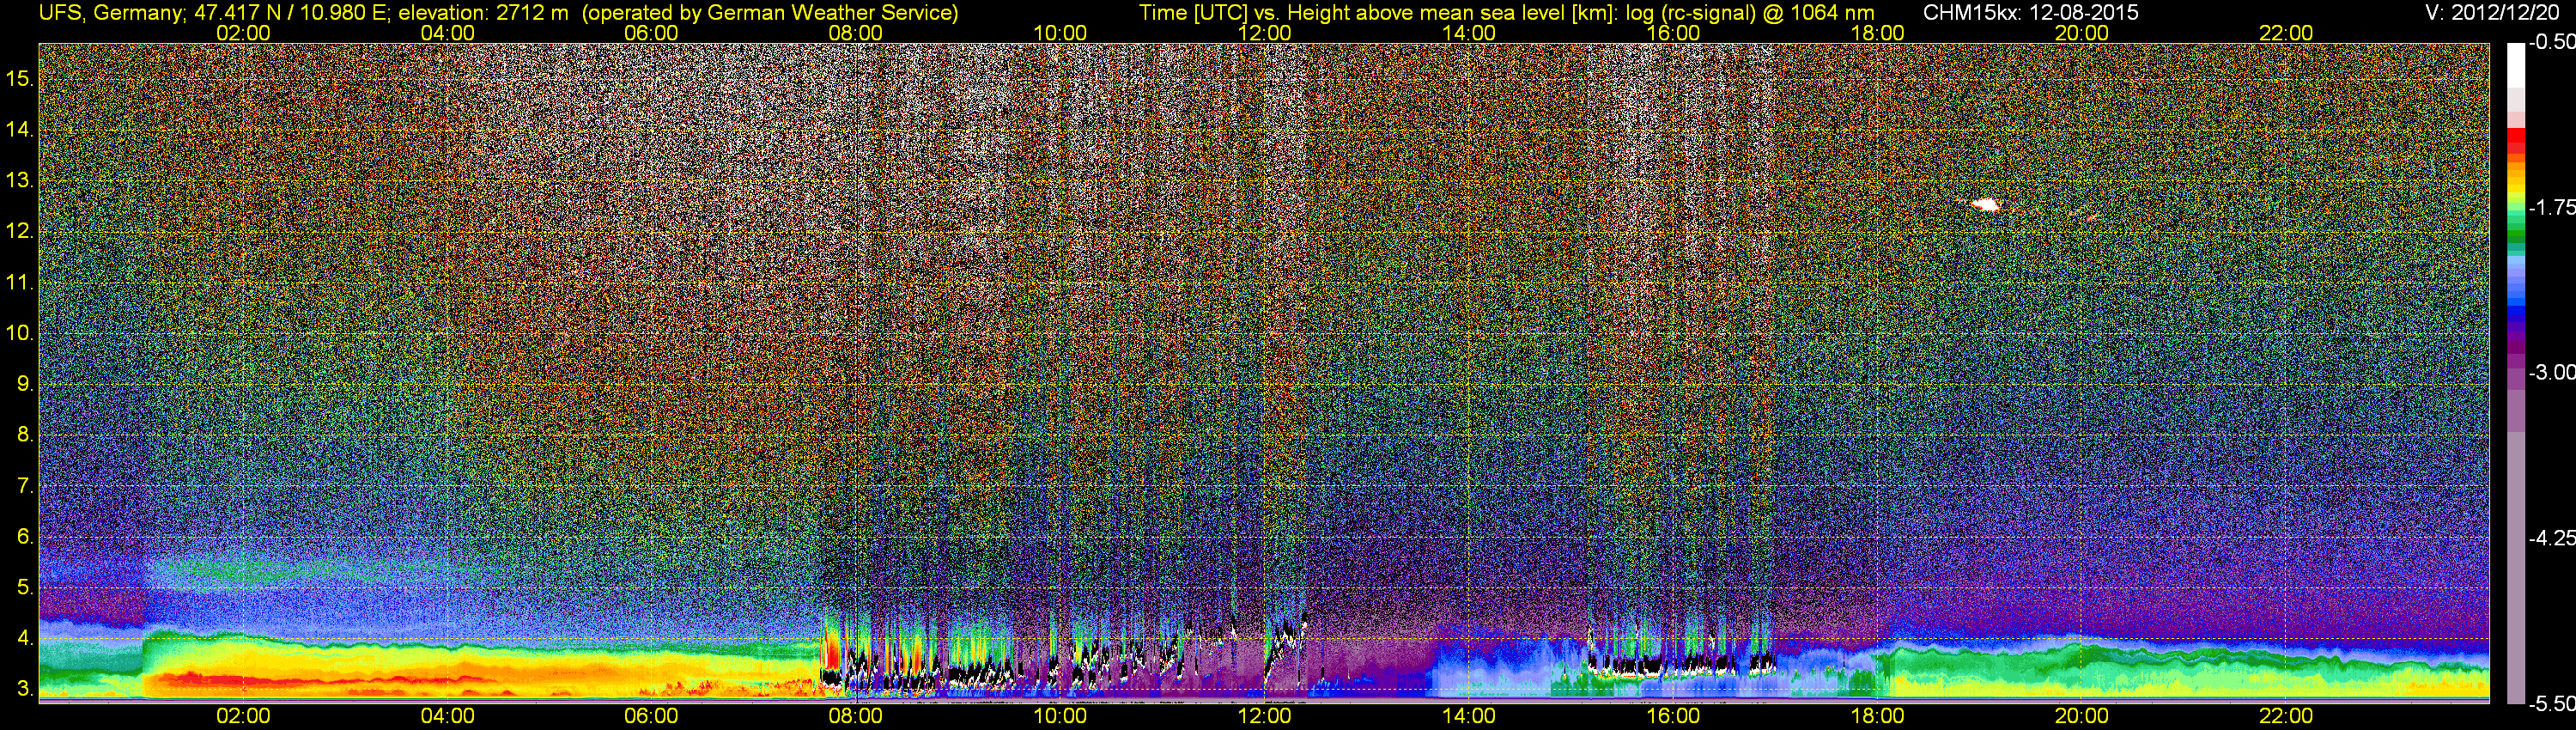Image resolution: width=2576 pixels, height=730 pixels.
Task: Click the colorbar value '-3.00'
Action: 2551,372
